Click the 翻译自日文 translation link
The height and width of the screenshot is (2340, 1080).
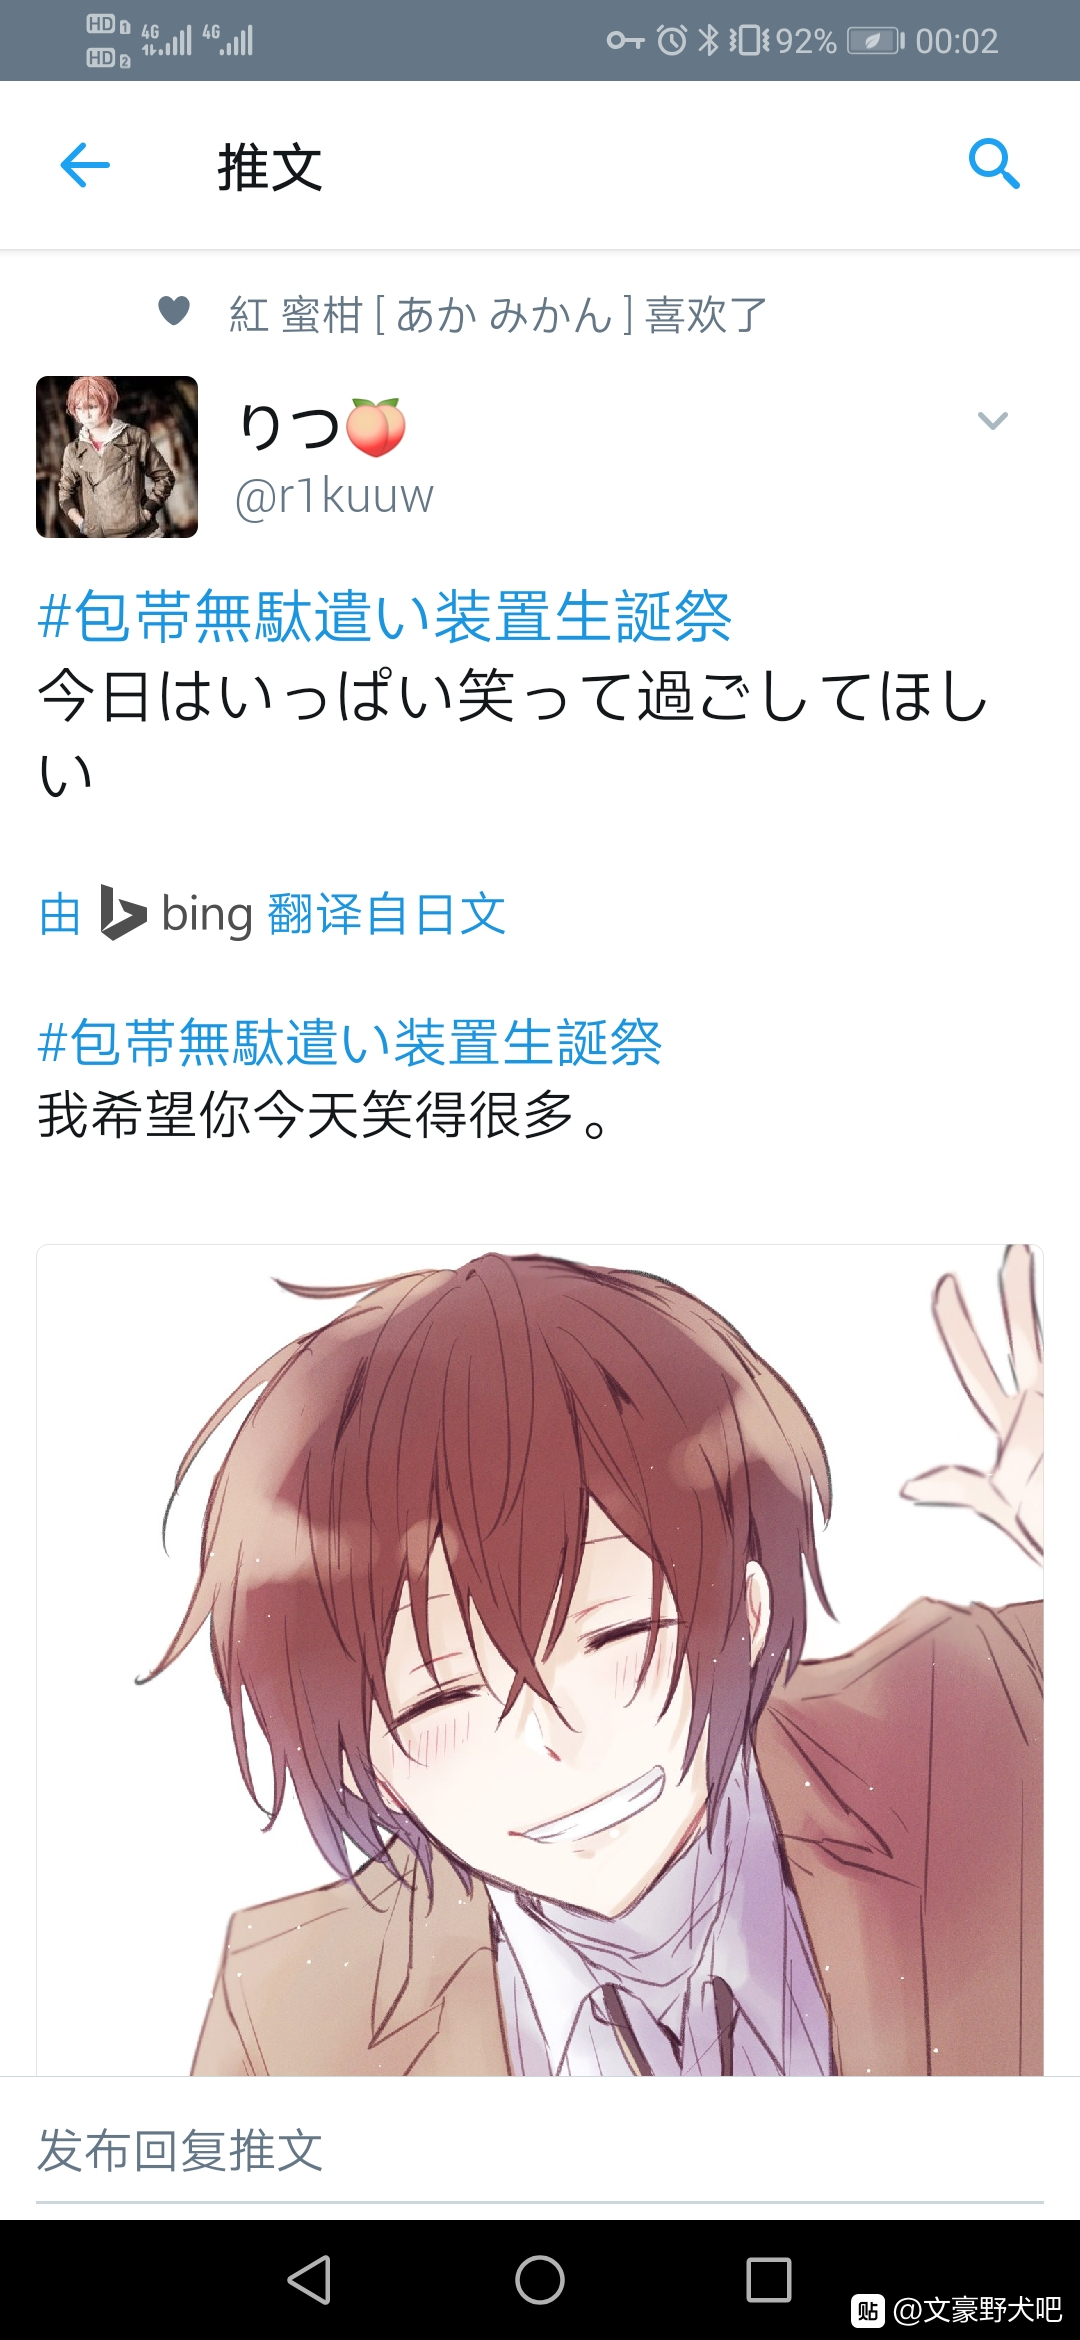pyautogui.click(x=387, y=913)
